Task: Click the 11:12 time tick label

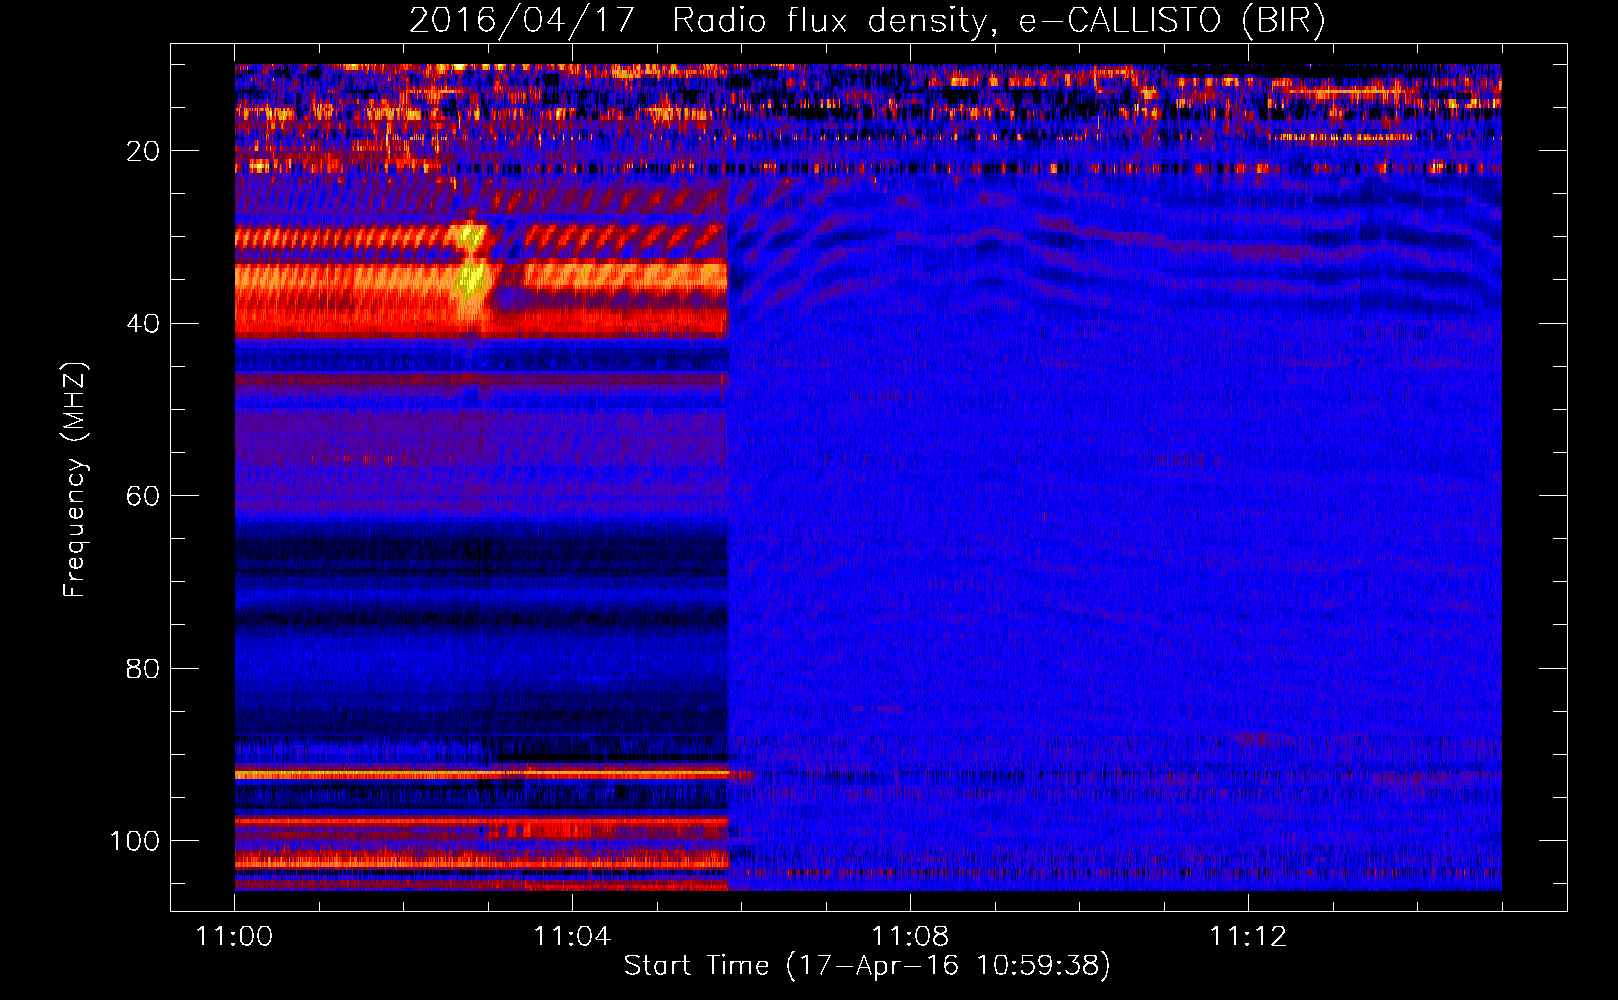Action: pos(1248,937)
